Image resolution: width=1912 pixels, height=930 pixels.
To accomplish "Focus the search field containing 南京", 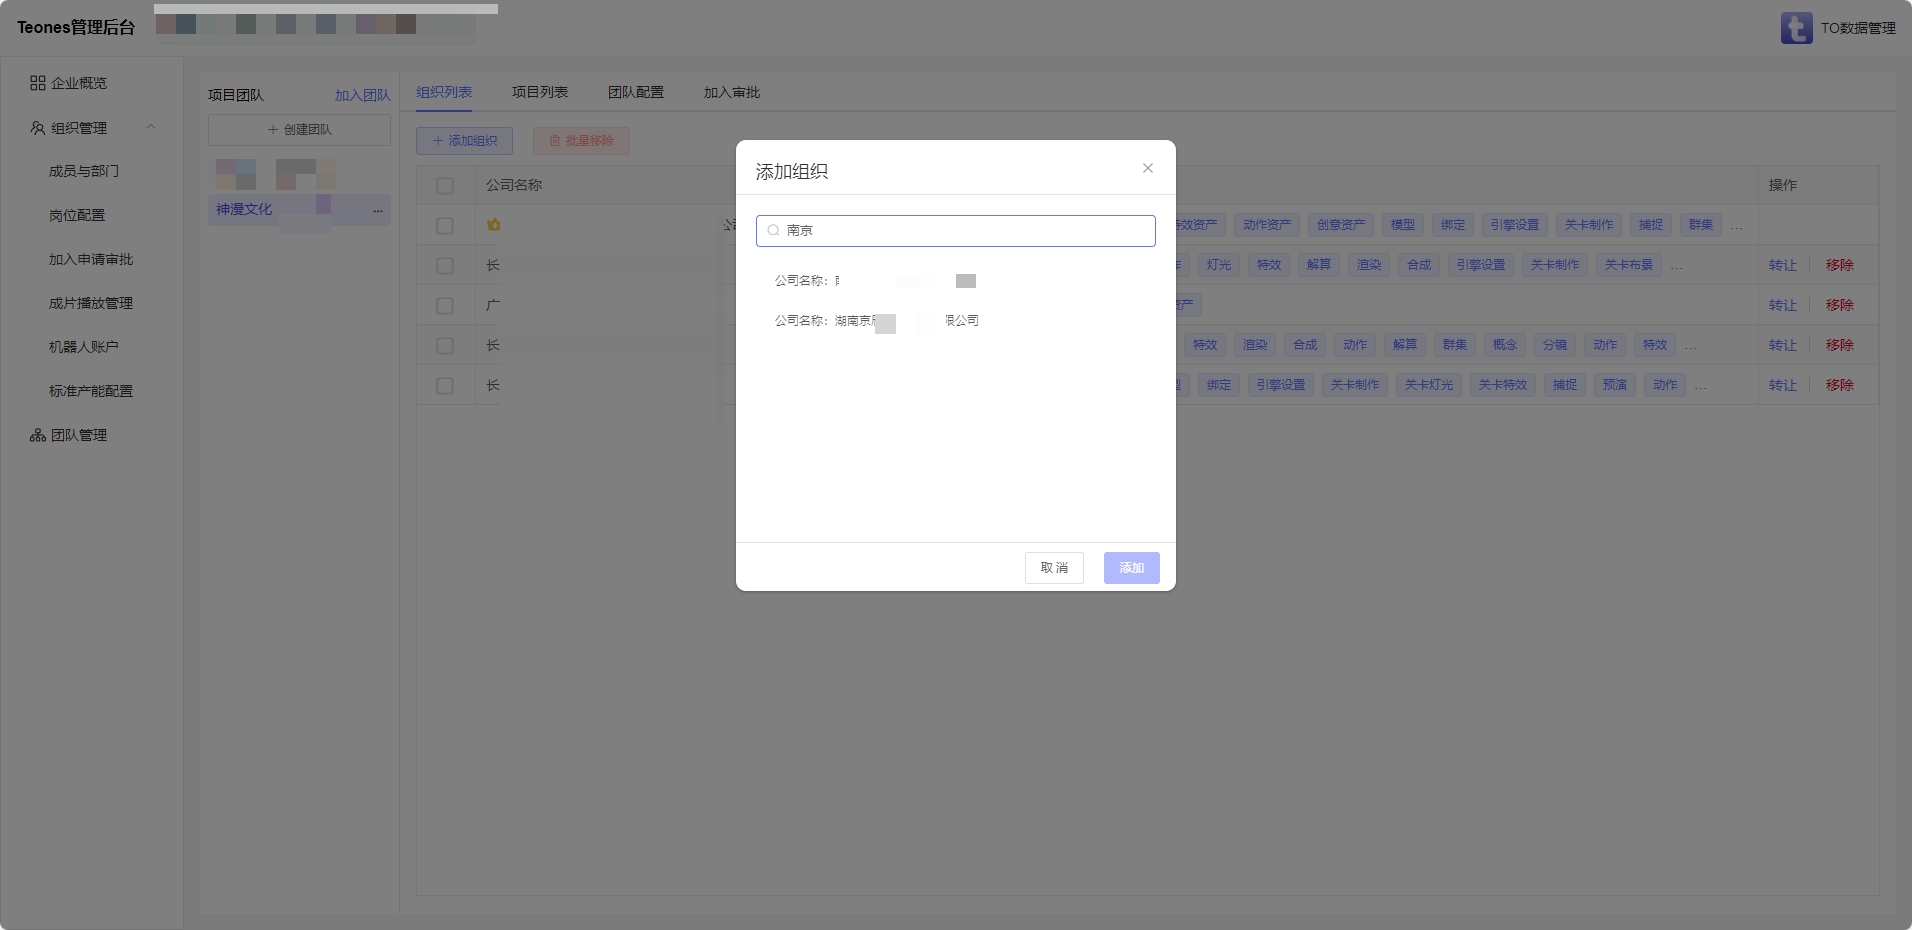I will [965, 230].
